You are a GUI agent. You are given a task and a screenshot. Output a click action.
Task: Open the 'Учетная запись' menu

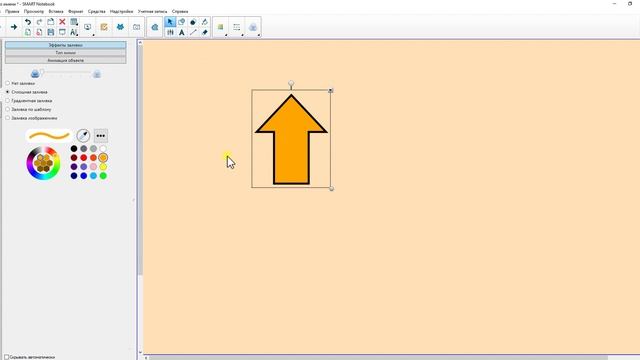[152, 11]
